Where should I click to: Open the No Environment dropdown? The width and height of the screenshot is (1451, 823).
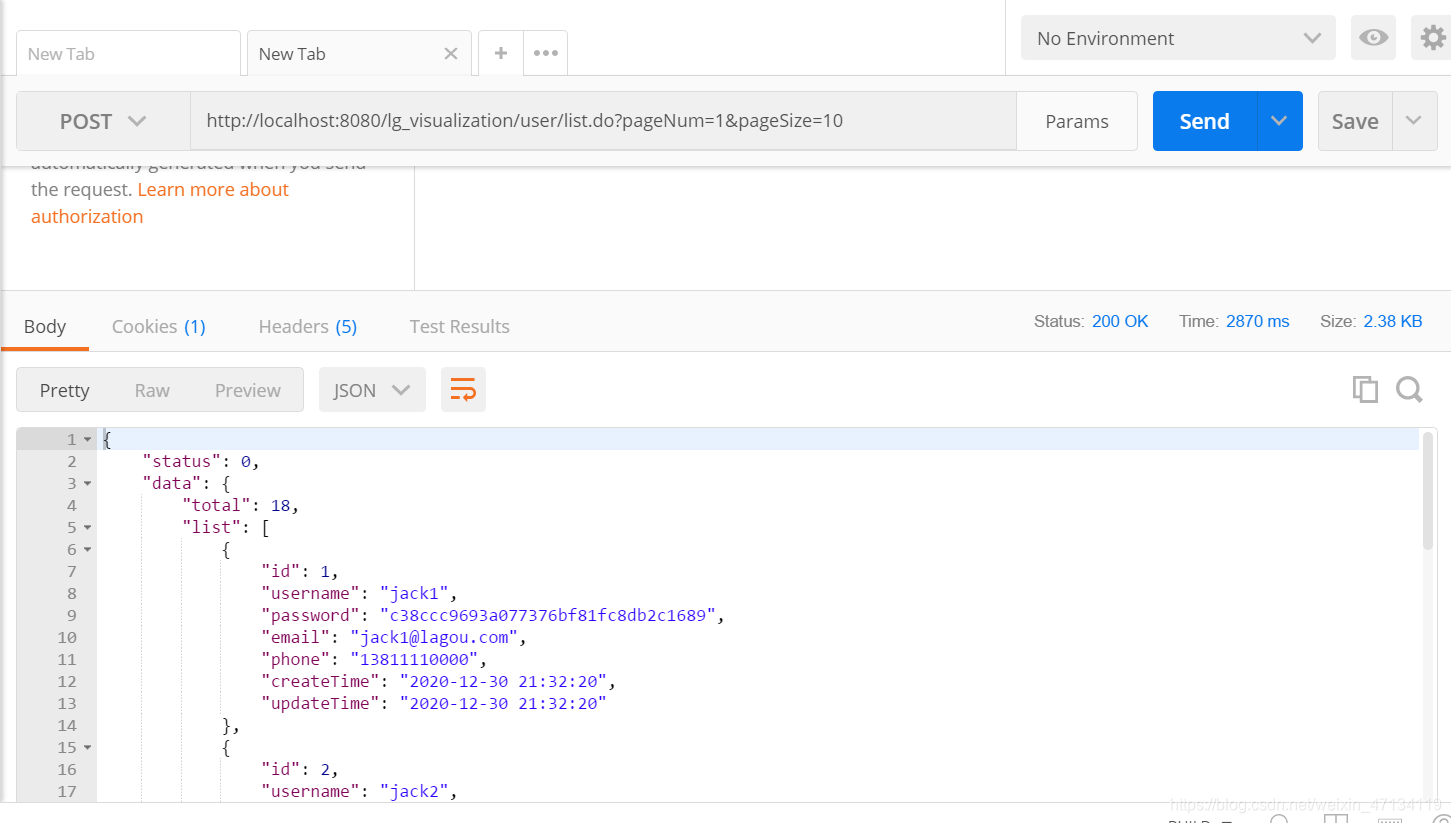point(1178,38)
